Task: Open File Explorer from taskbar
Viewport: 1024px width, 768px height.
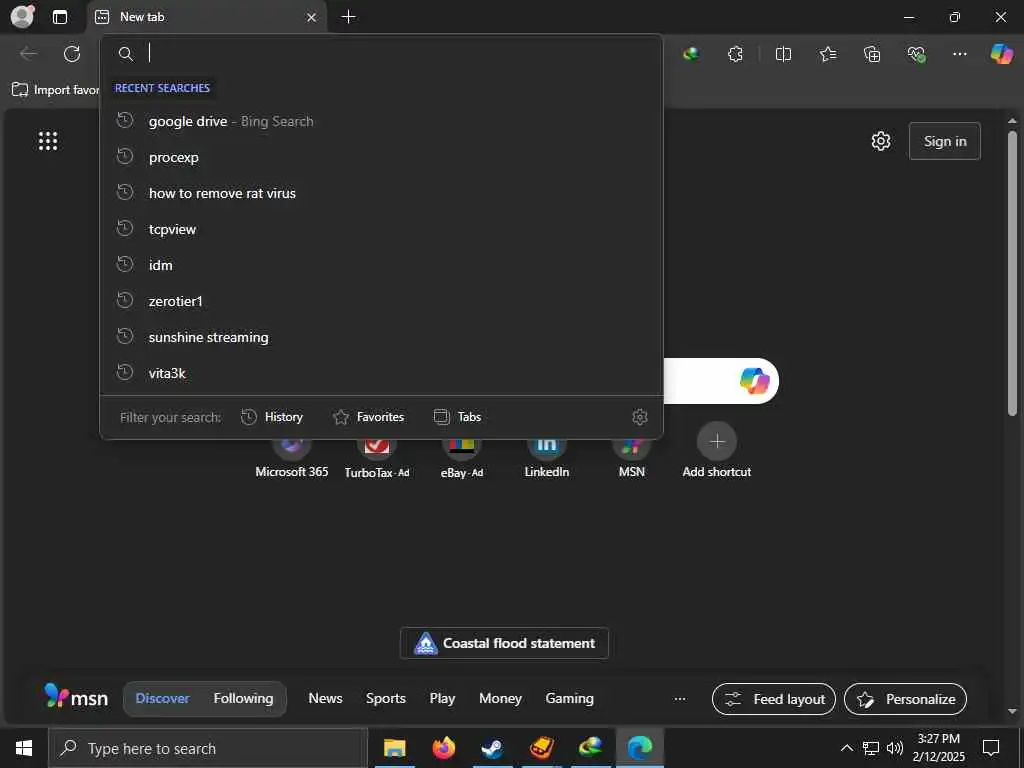Action: pyautogui.click(x=394, y=748)
